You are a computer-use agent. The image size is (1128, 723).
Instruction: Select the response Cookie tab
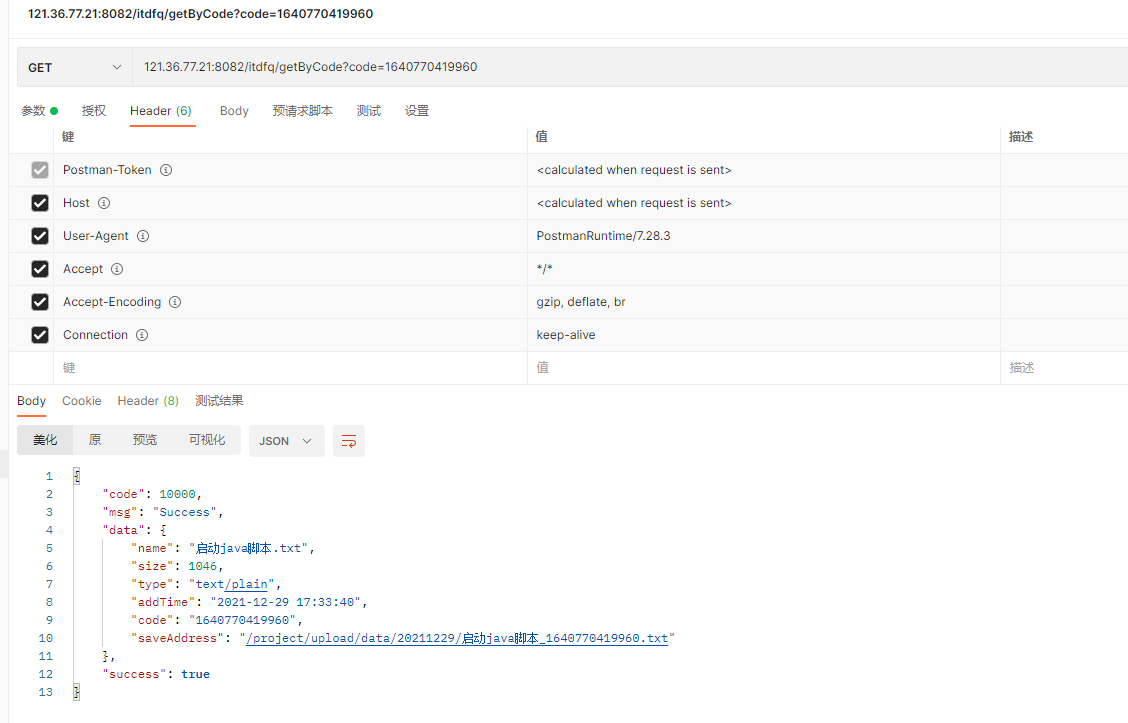pos(81,401)
